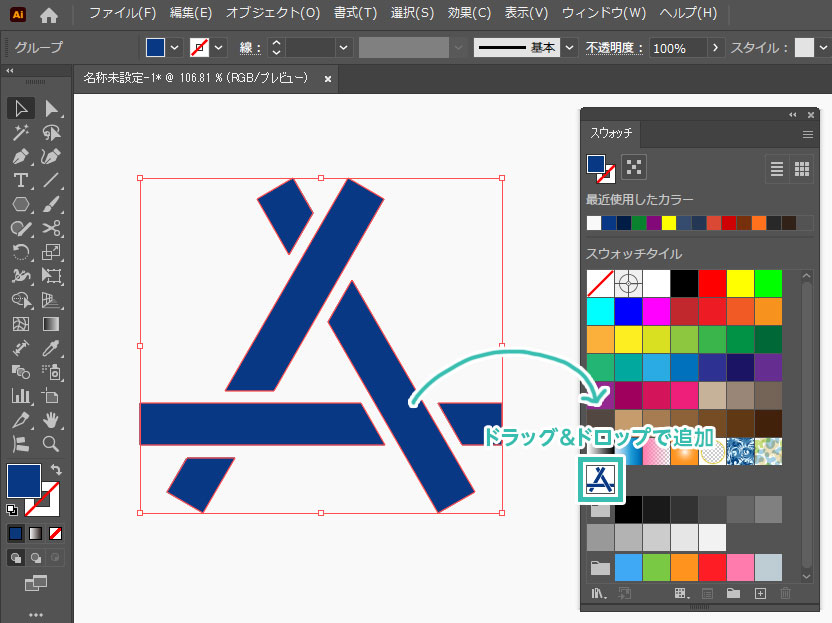
Task: Pick the Zoom magnifier tool
Action: pos(51,445)
